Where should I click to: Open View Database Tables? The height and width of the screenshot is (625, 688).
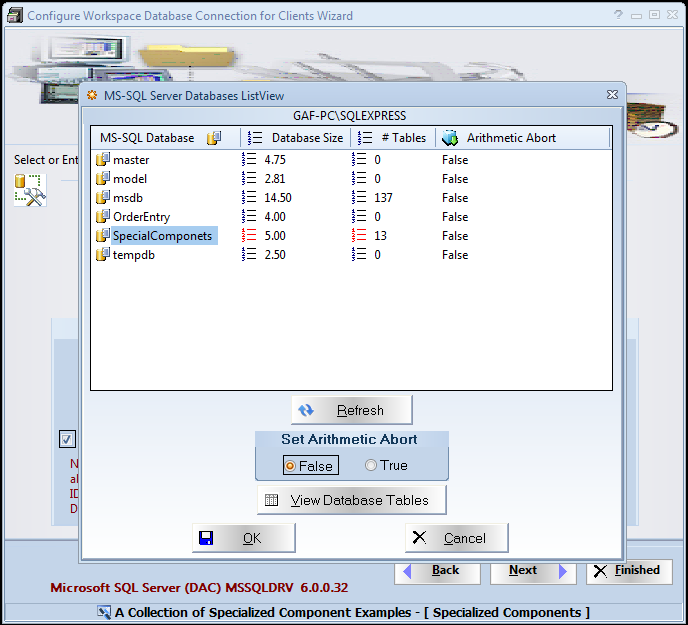(x=351, y=500)
